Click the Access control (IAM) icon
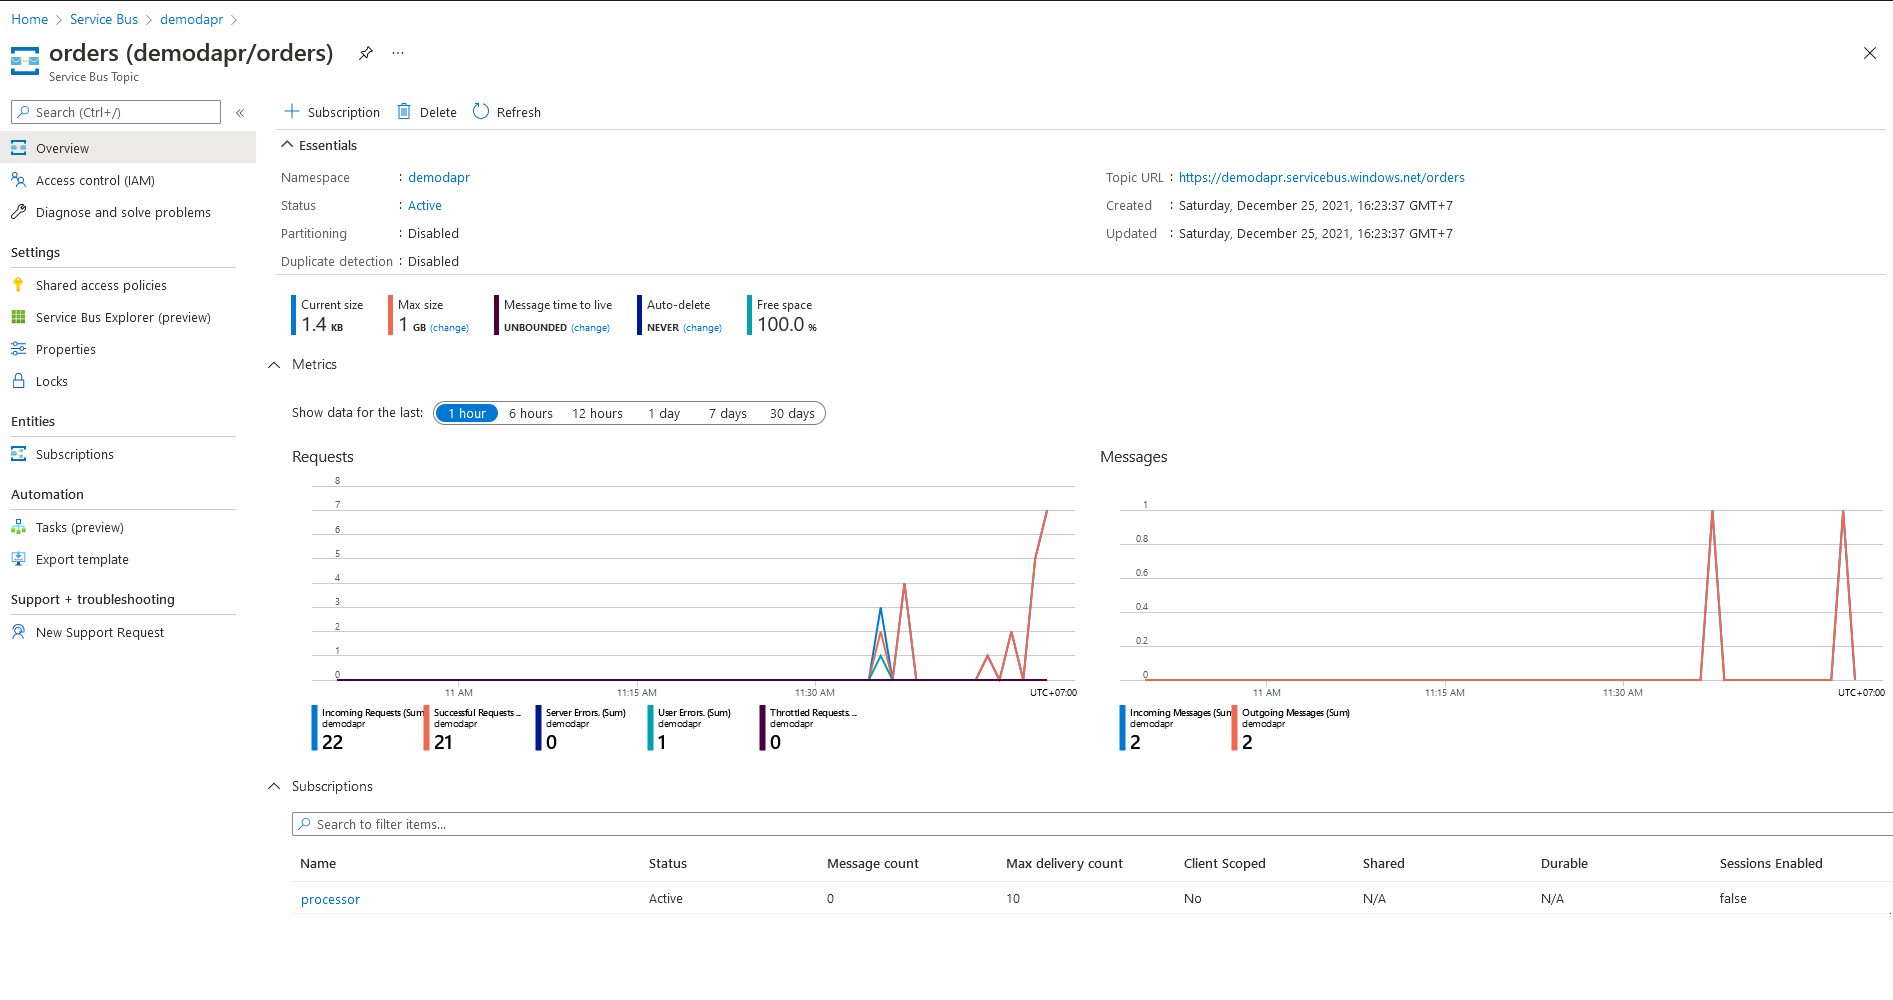 point(18,180)
